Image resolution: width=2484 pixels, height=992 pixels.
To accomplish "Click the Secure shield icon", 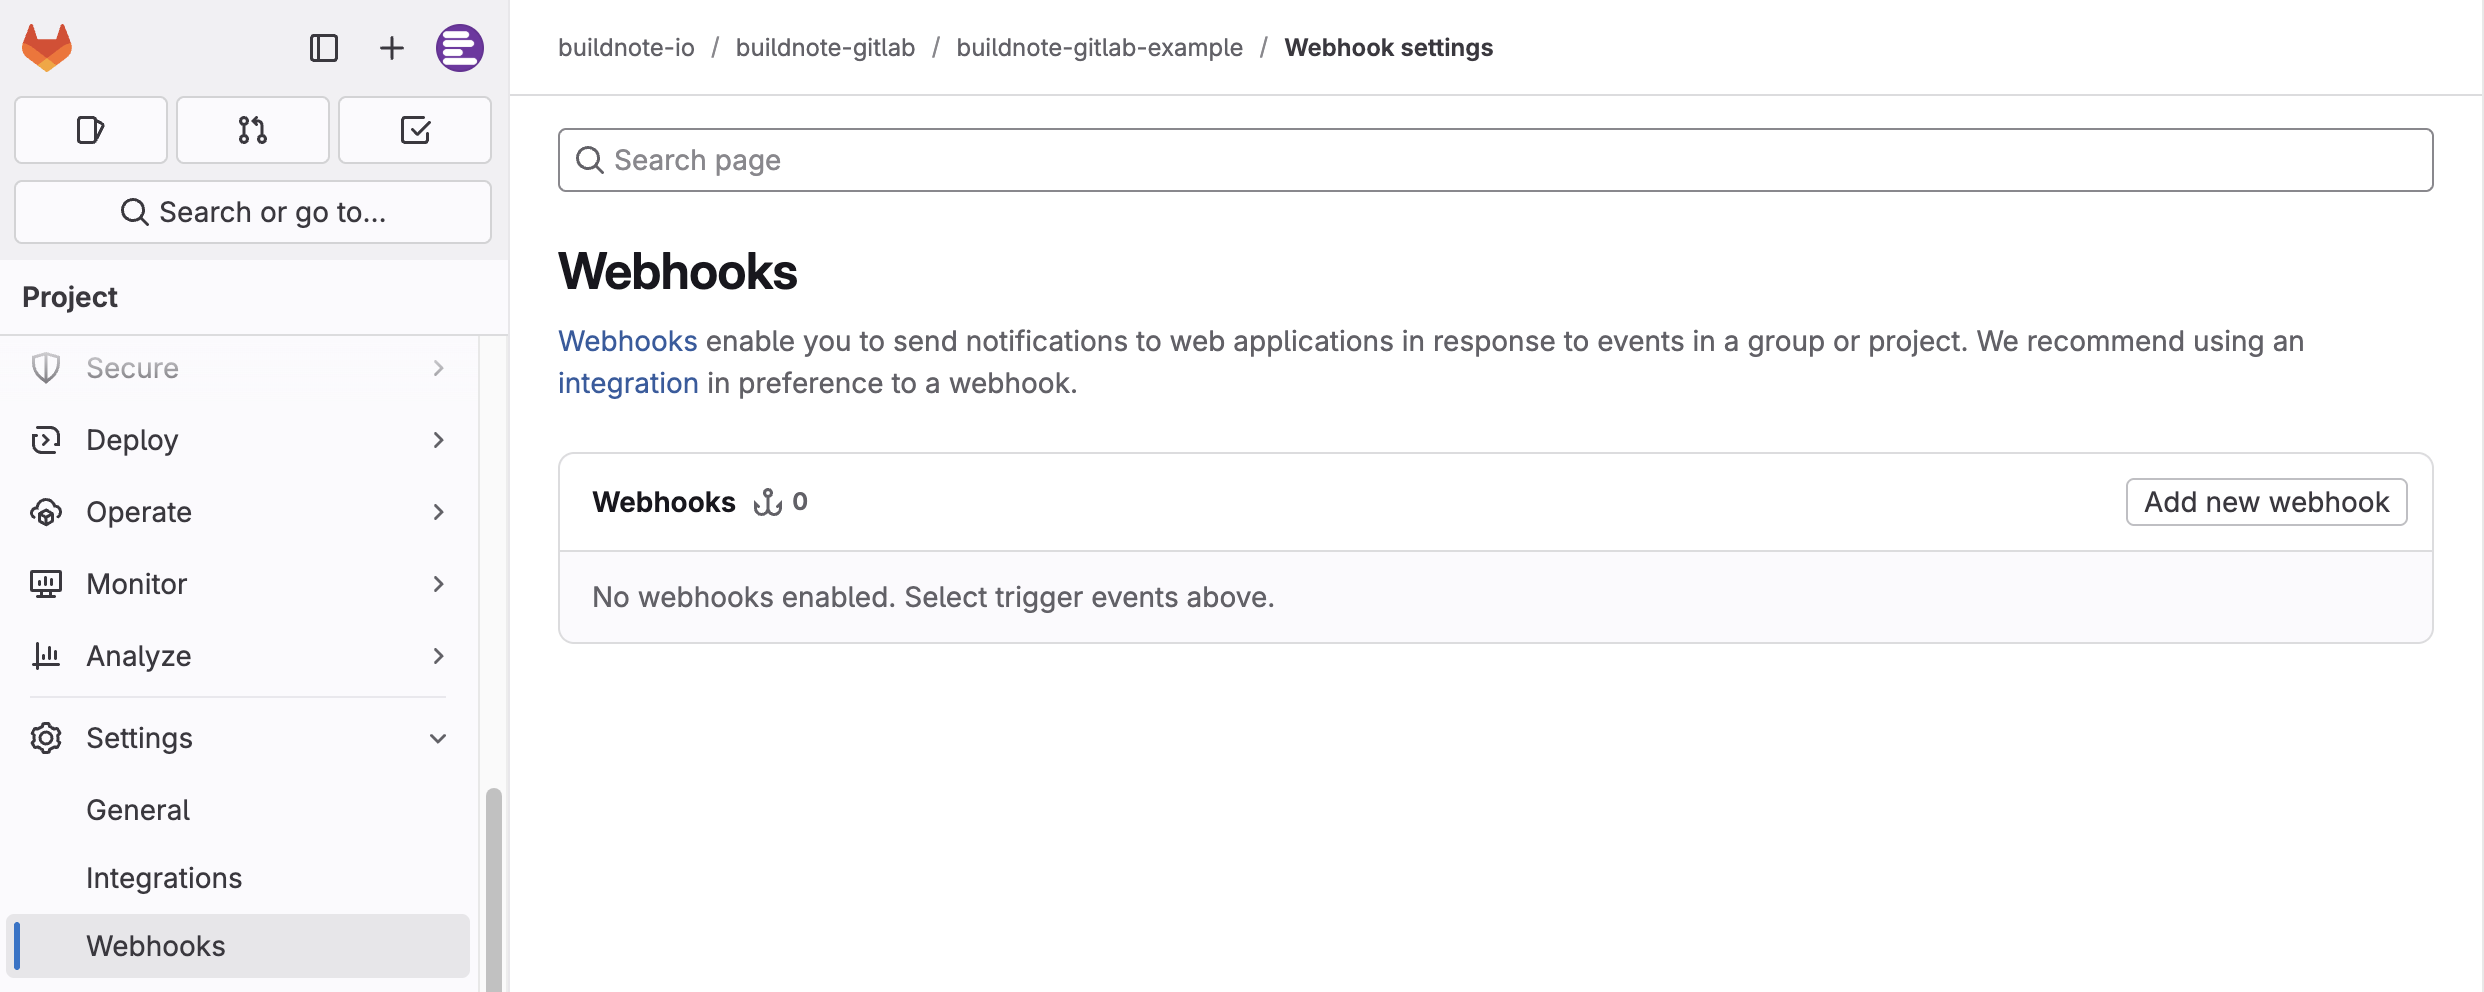I will (46, 368).
